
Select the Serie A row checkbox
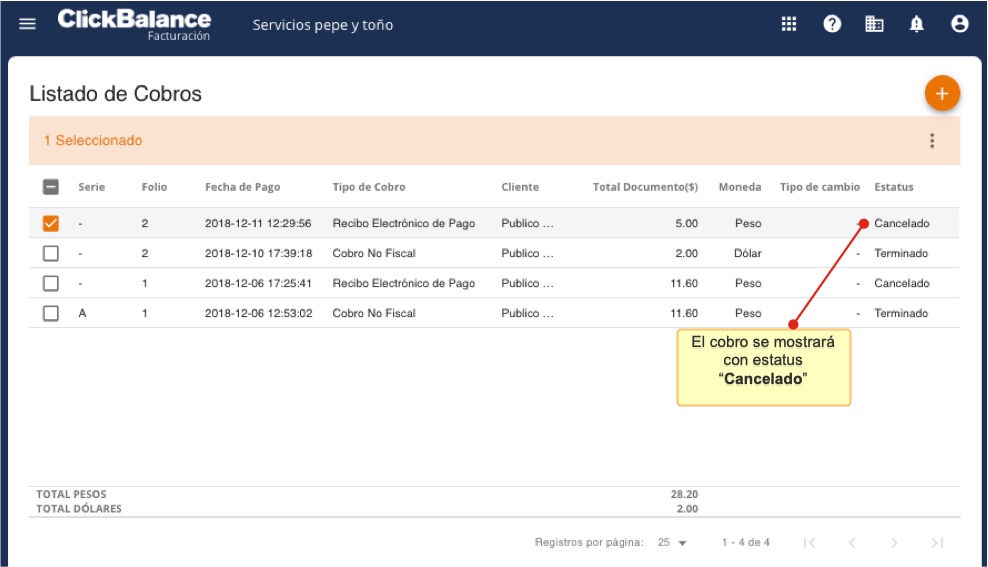point(51,314)
